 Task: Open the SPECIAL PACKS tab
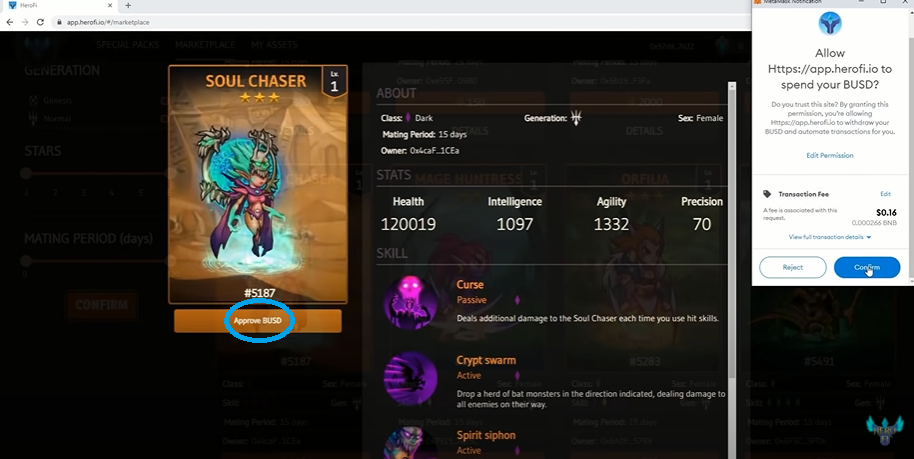[128, 45]
